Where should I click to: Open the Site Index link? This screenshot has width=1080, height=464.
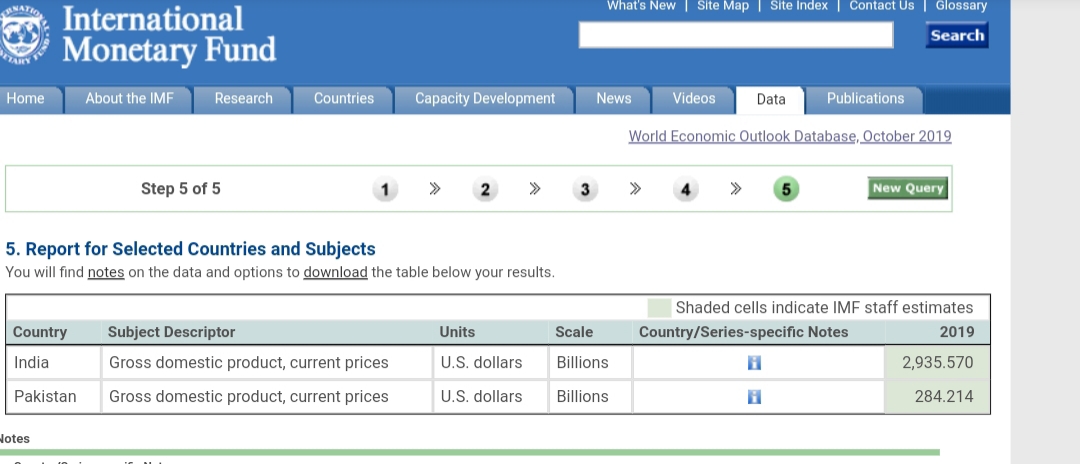[x=799, y=6]
